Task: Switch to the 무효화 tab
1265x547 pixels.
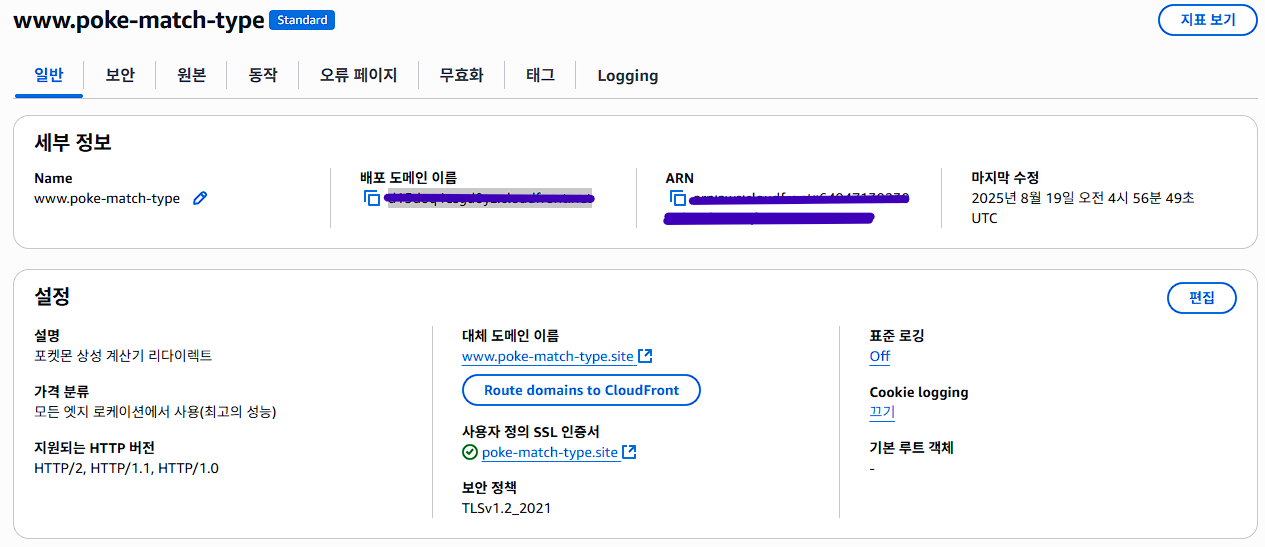Action: coord(461,75)
